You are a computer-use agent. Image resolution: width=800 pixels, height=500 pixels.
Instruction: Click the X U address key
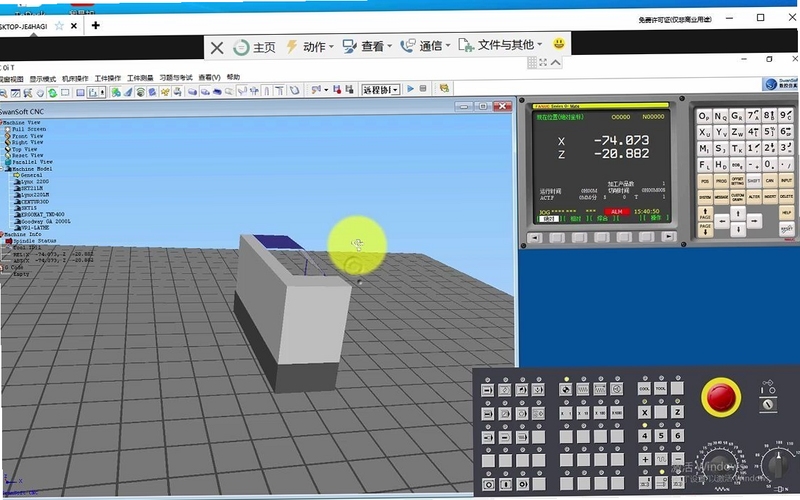[704, 133]
